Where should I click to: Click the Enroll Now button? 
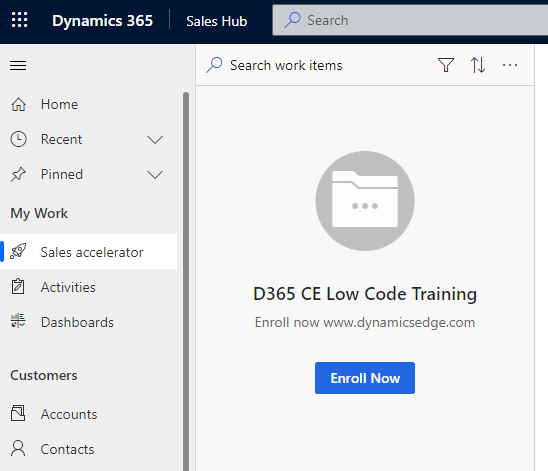point(365,378)
